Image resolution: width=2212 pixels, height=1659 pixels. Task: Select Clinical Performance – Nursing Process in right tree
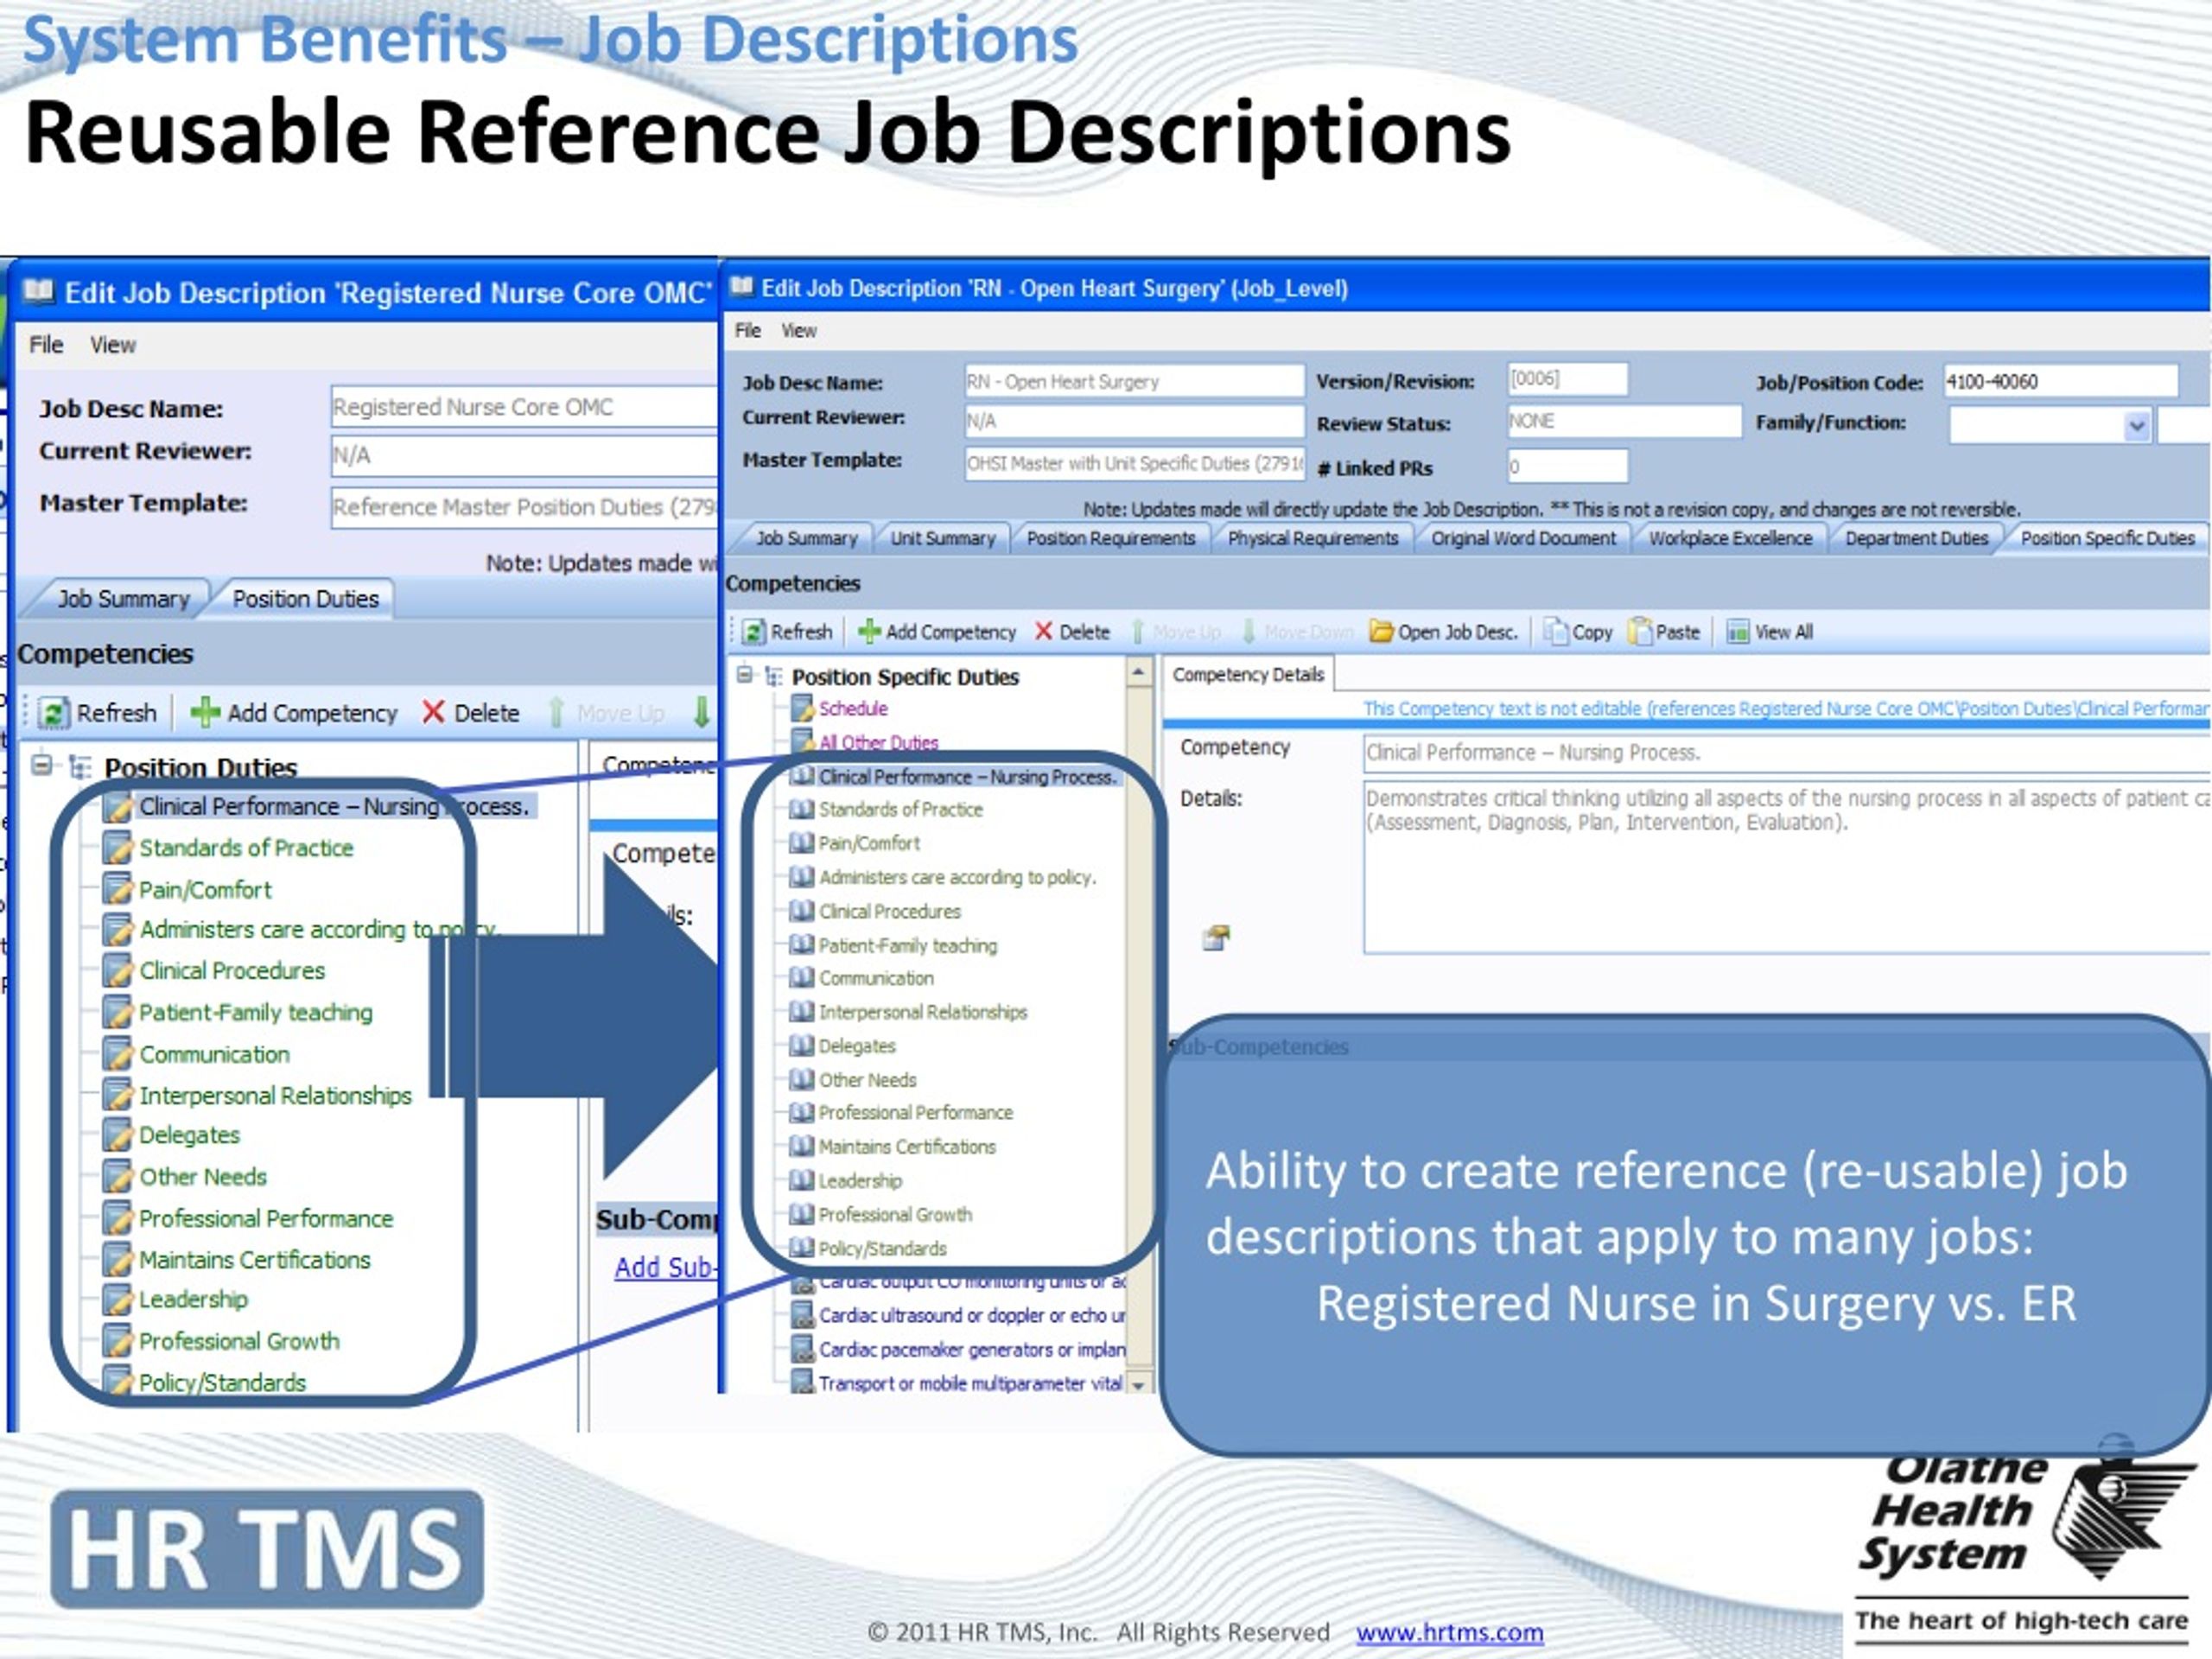(x=966, y=777)
